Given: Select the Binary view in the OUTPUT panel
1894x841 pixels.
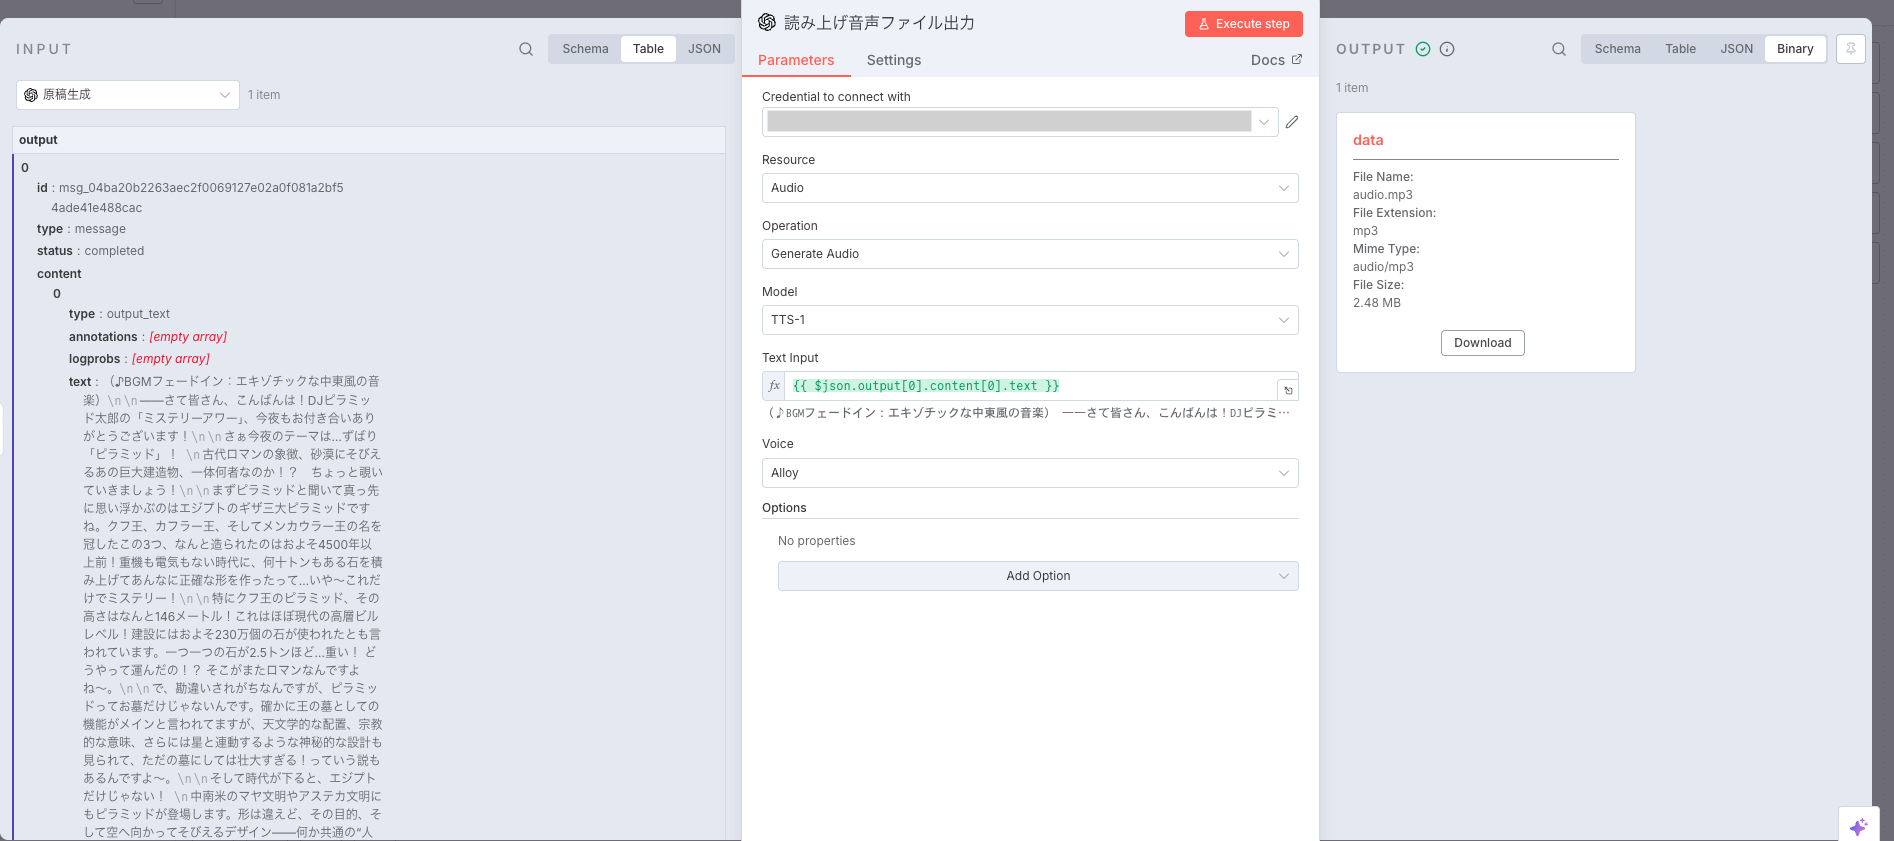Looking at the screenshot, I should pos(1795,49).
